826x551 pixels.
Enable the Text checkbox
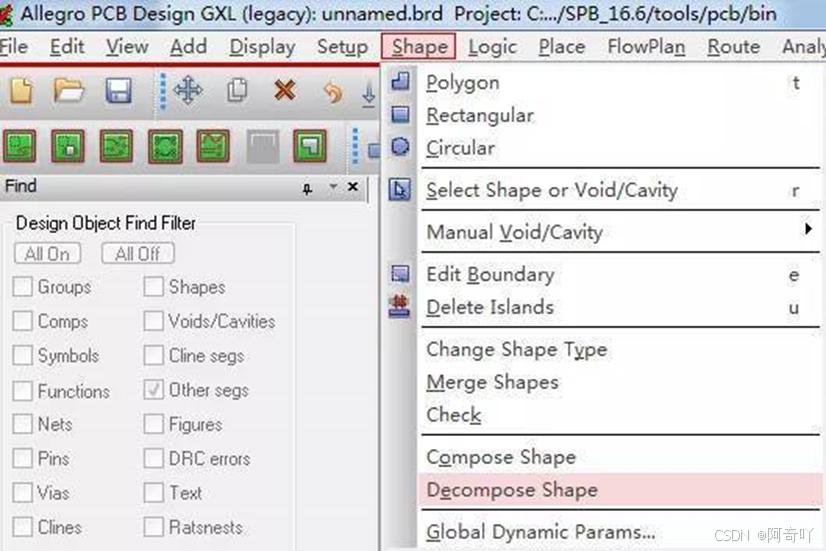click(153, 493)
